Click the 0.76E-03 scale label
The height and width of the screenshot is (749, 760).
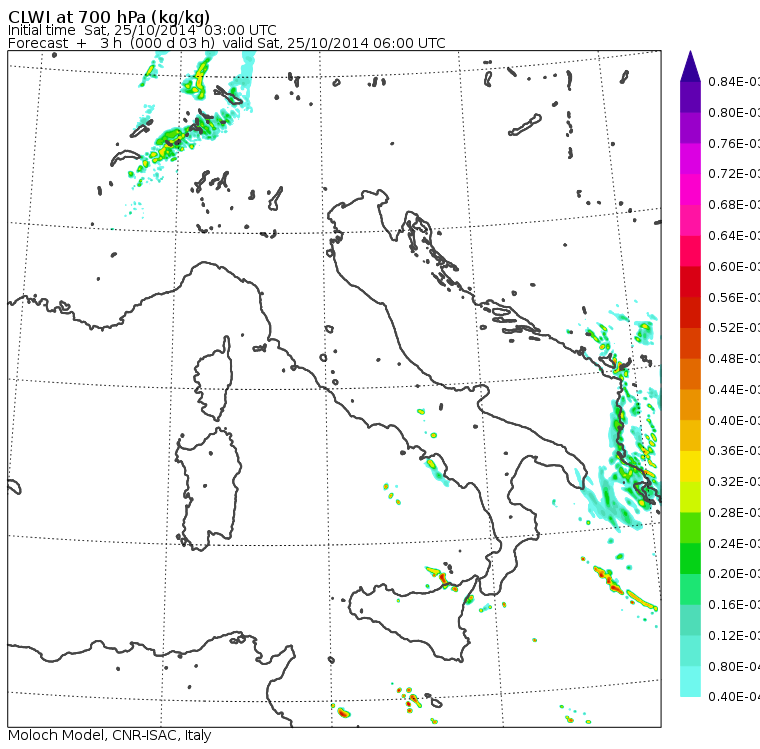coord(734,143)
